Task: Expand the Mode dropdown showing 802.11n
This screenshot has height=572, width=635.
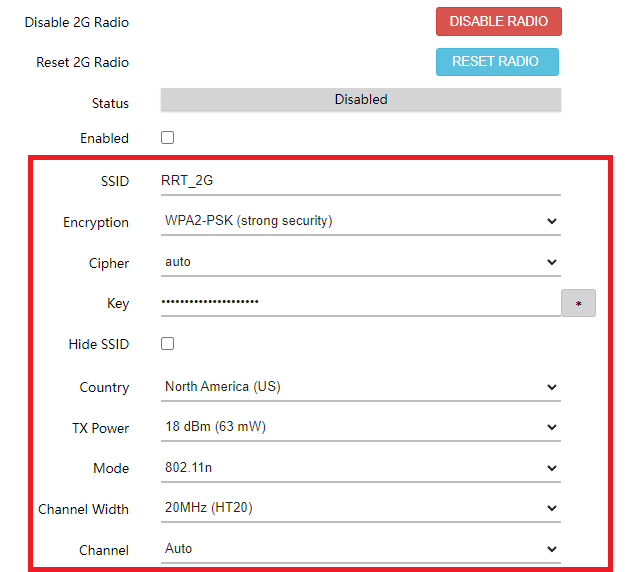Action: pyautogui.click(x=360, y=468)
